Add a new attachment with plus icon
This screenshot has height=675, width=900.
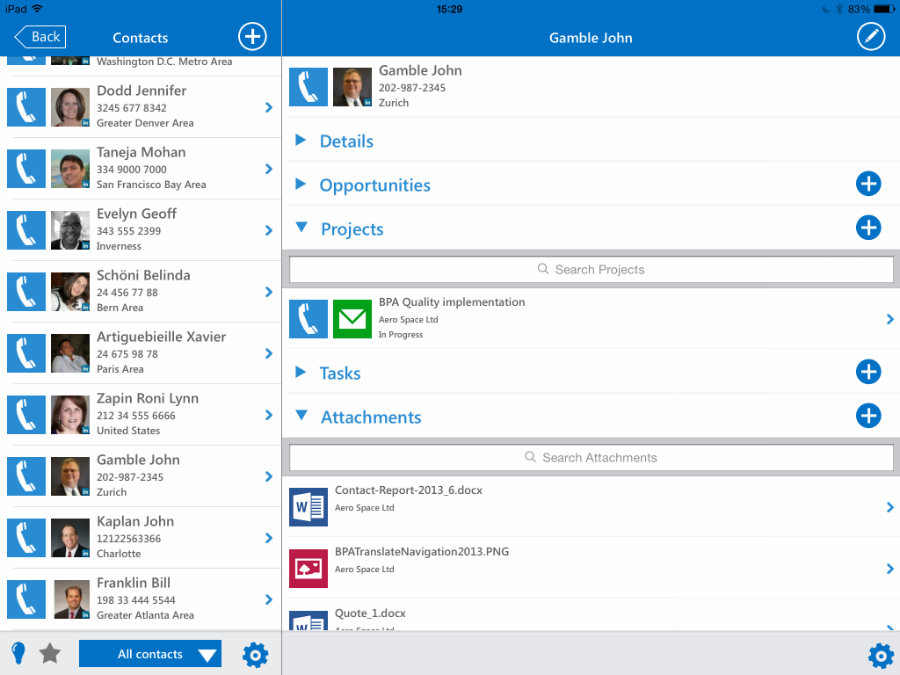pyautogui.click(x=868, y=416)
